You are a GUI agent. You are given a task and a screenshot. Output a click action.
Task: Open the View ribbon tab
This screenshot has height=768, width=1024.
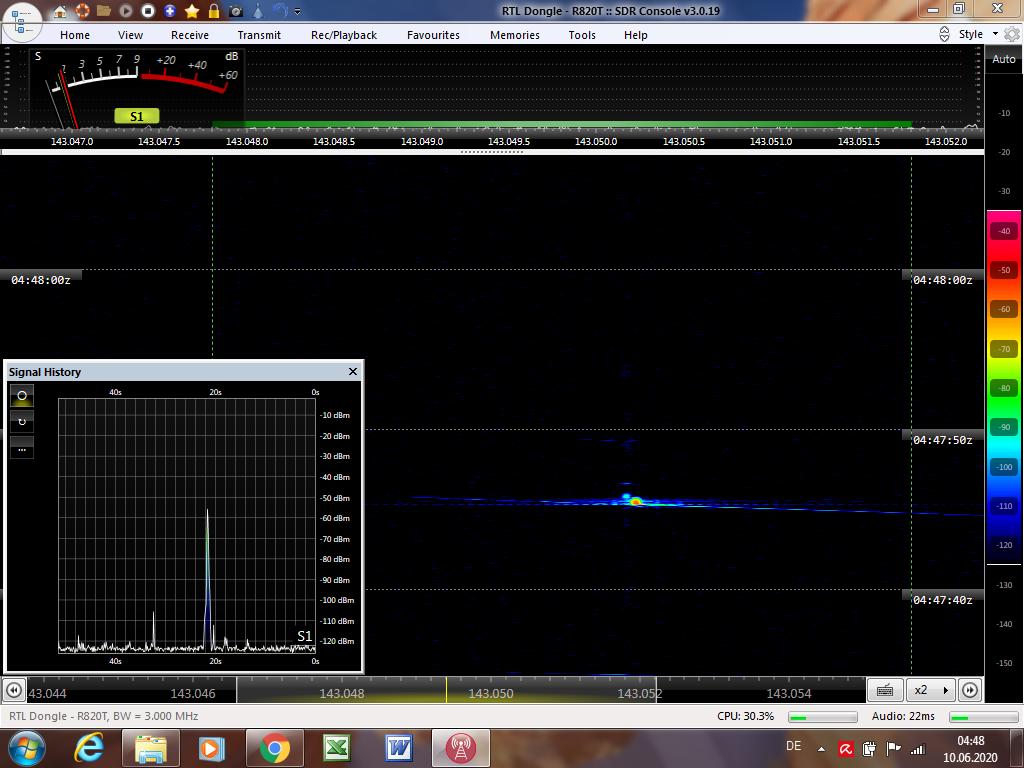[130, 35]
